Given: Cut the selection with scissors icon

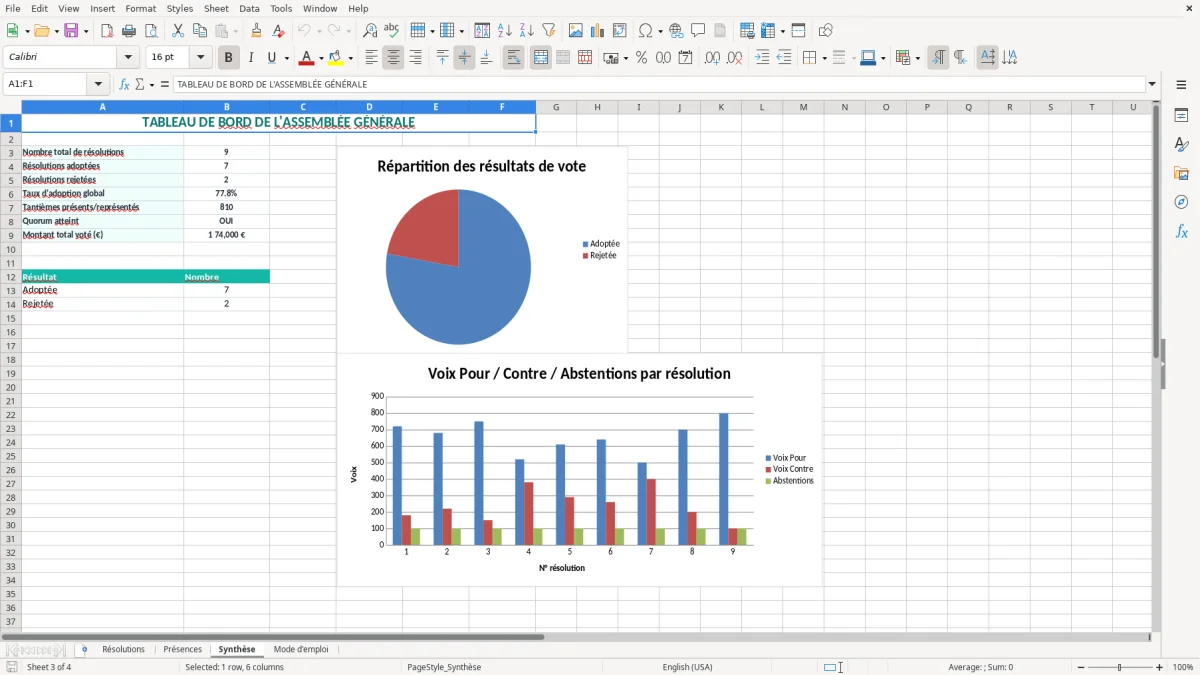Looking at the screenshot, I should [x=178, y=31].
